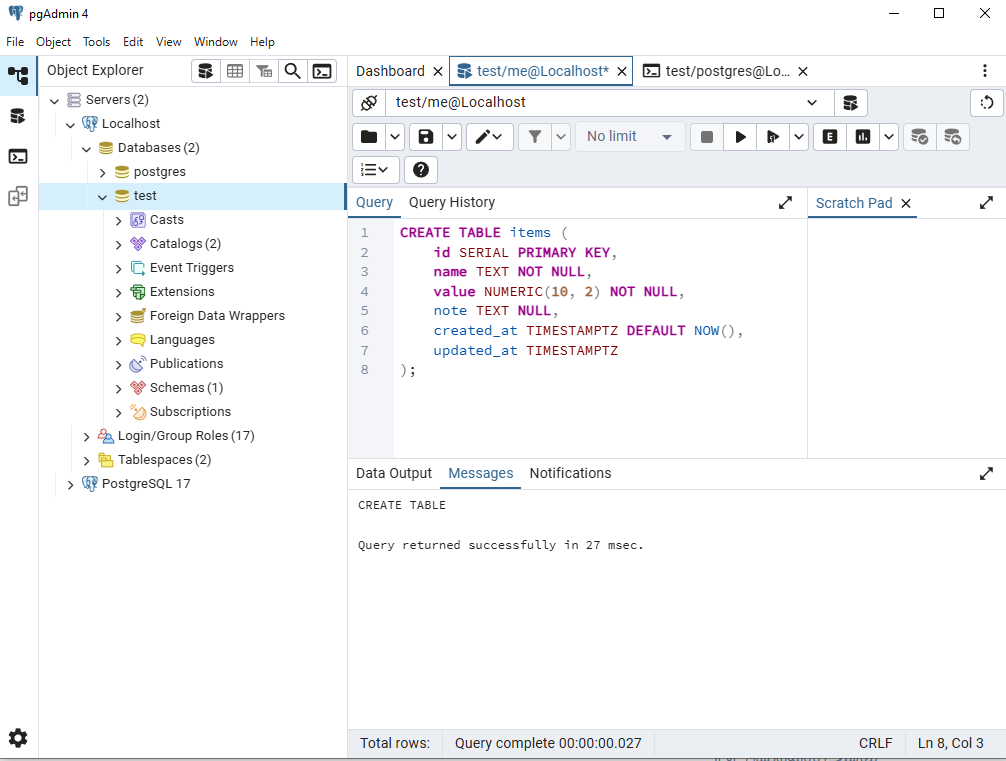The height and width of the screenshot is (761, 1006).
Task: Switch to the Query History tab
Action: pos(451,203)
